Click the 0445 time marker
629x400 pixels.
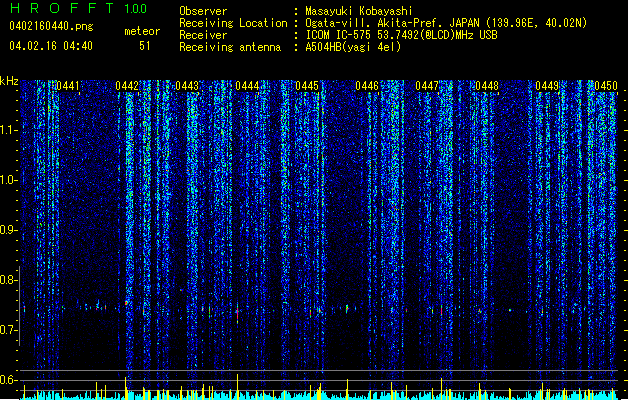click(307, 86)
